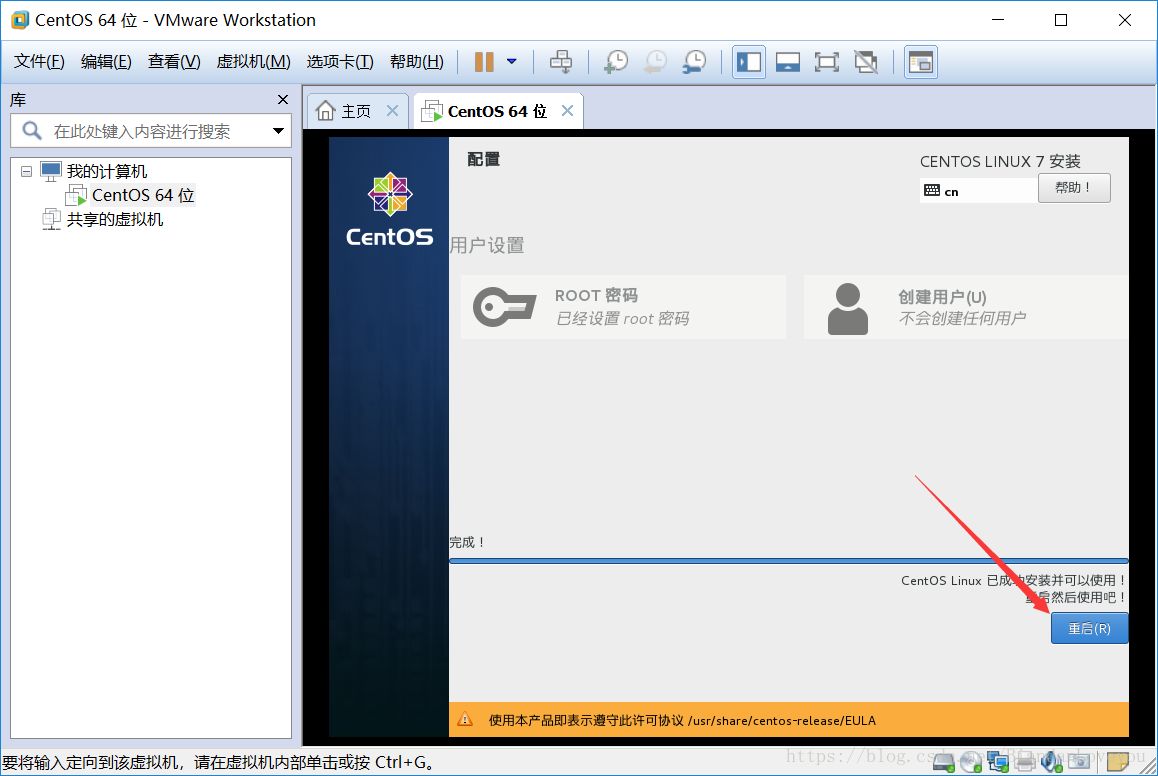
Task: Click the printer status bar icon
Action: pos(1024,761)
